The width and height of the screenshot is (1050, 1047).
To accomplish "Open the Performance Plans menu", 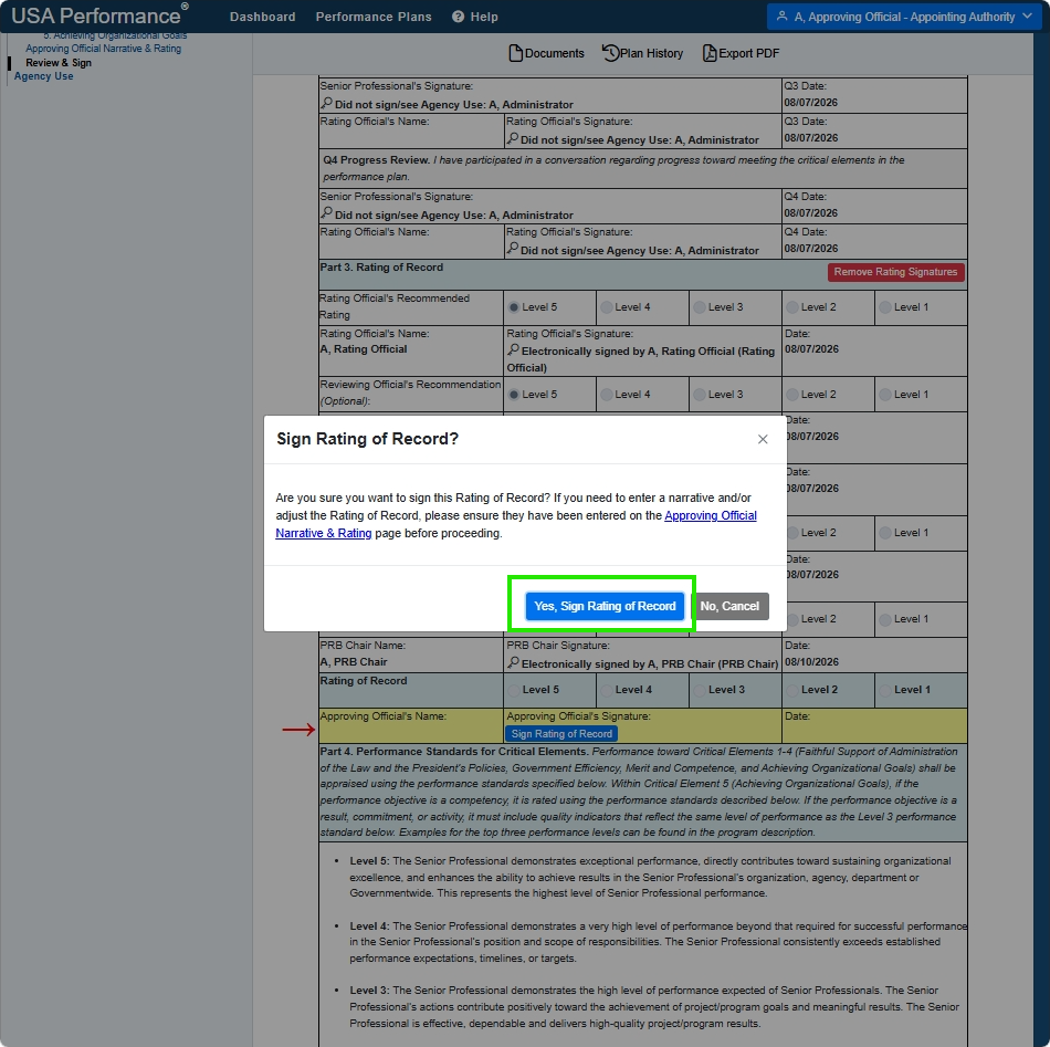I will [x=374, y=17].
